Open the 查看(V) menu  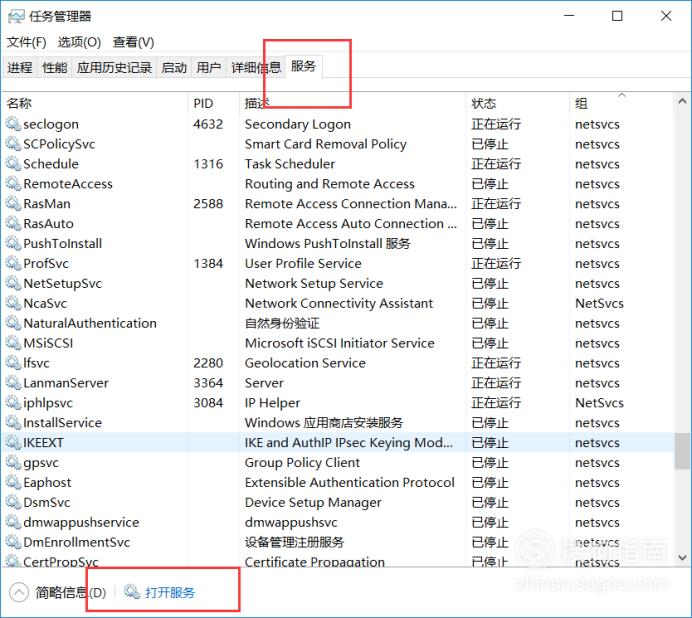[x=133, y=42]
